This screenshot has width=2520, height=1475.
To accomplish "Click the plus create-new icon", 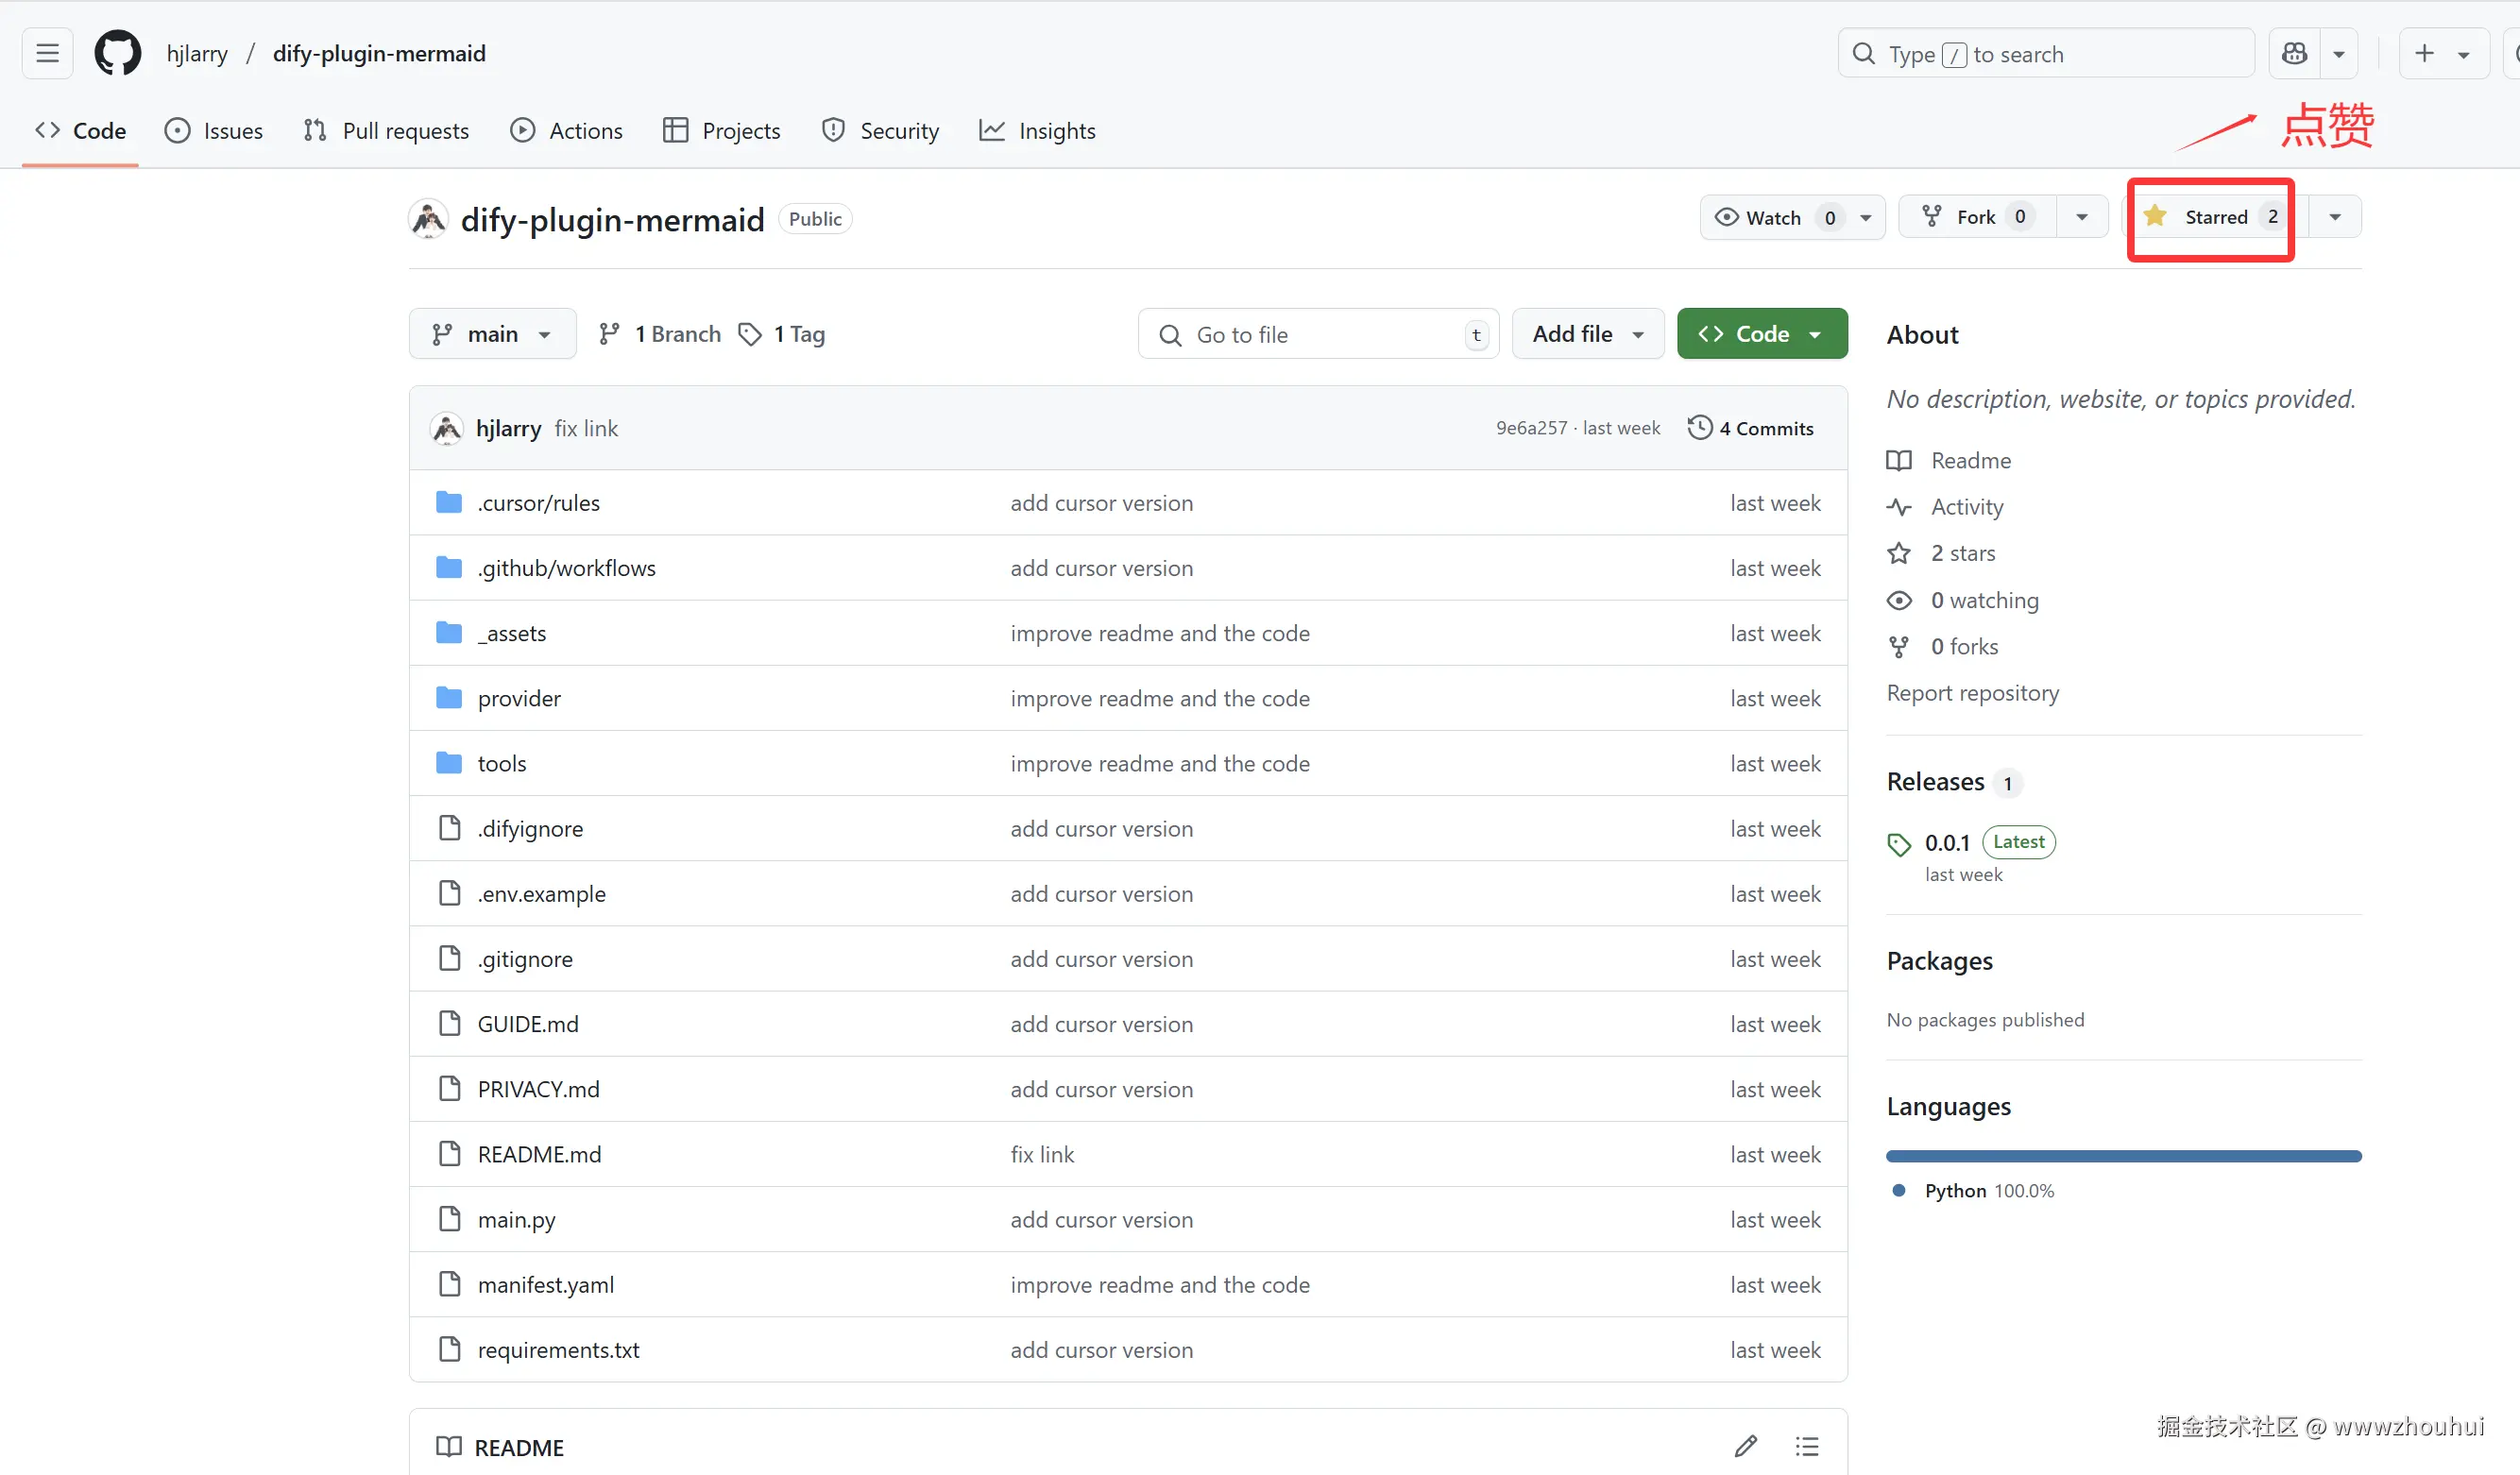I will click(2424, 53).
